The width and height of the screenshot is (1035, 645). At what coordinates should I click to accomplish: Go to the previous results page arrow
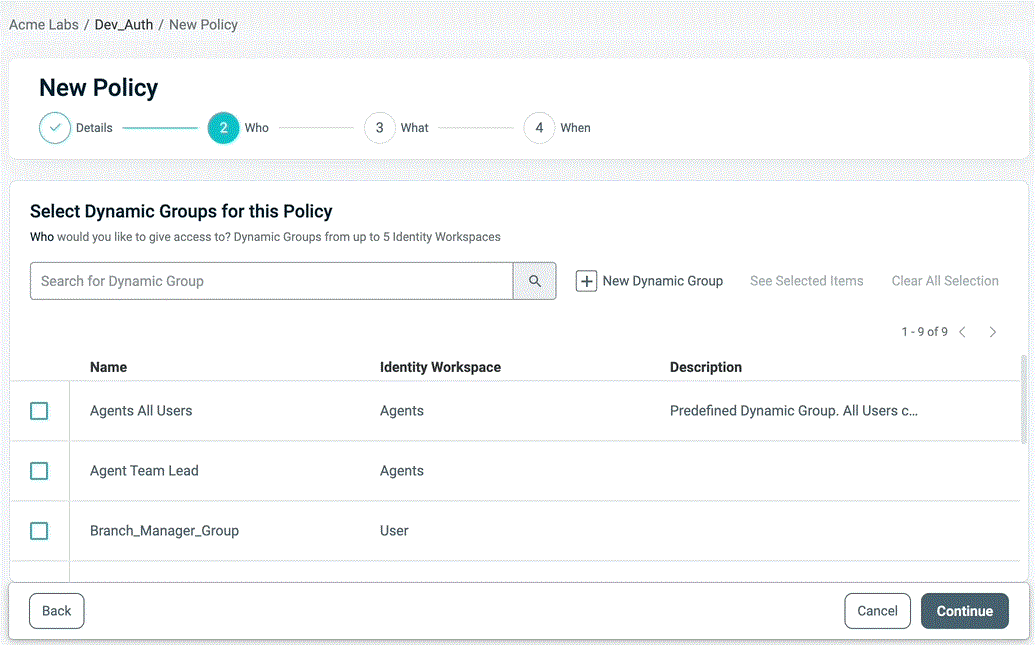pos(963,332)
